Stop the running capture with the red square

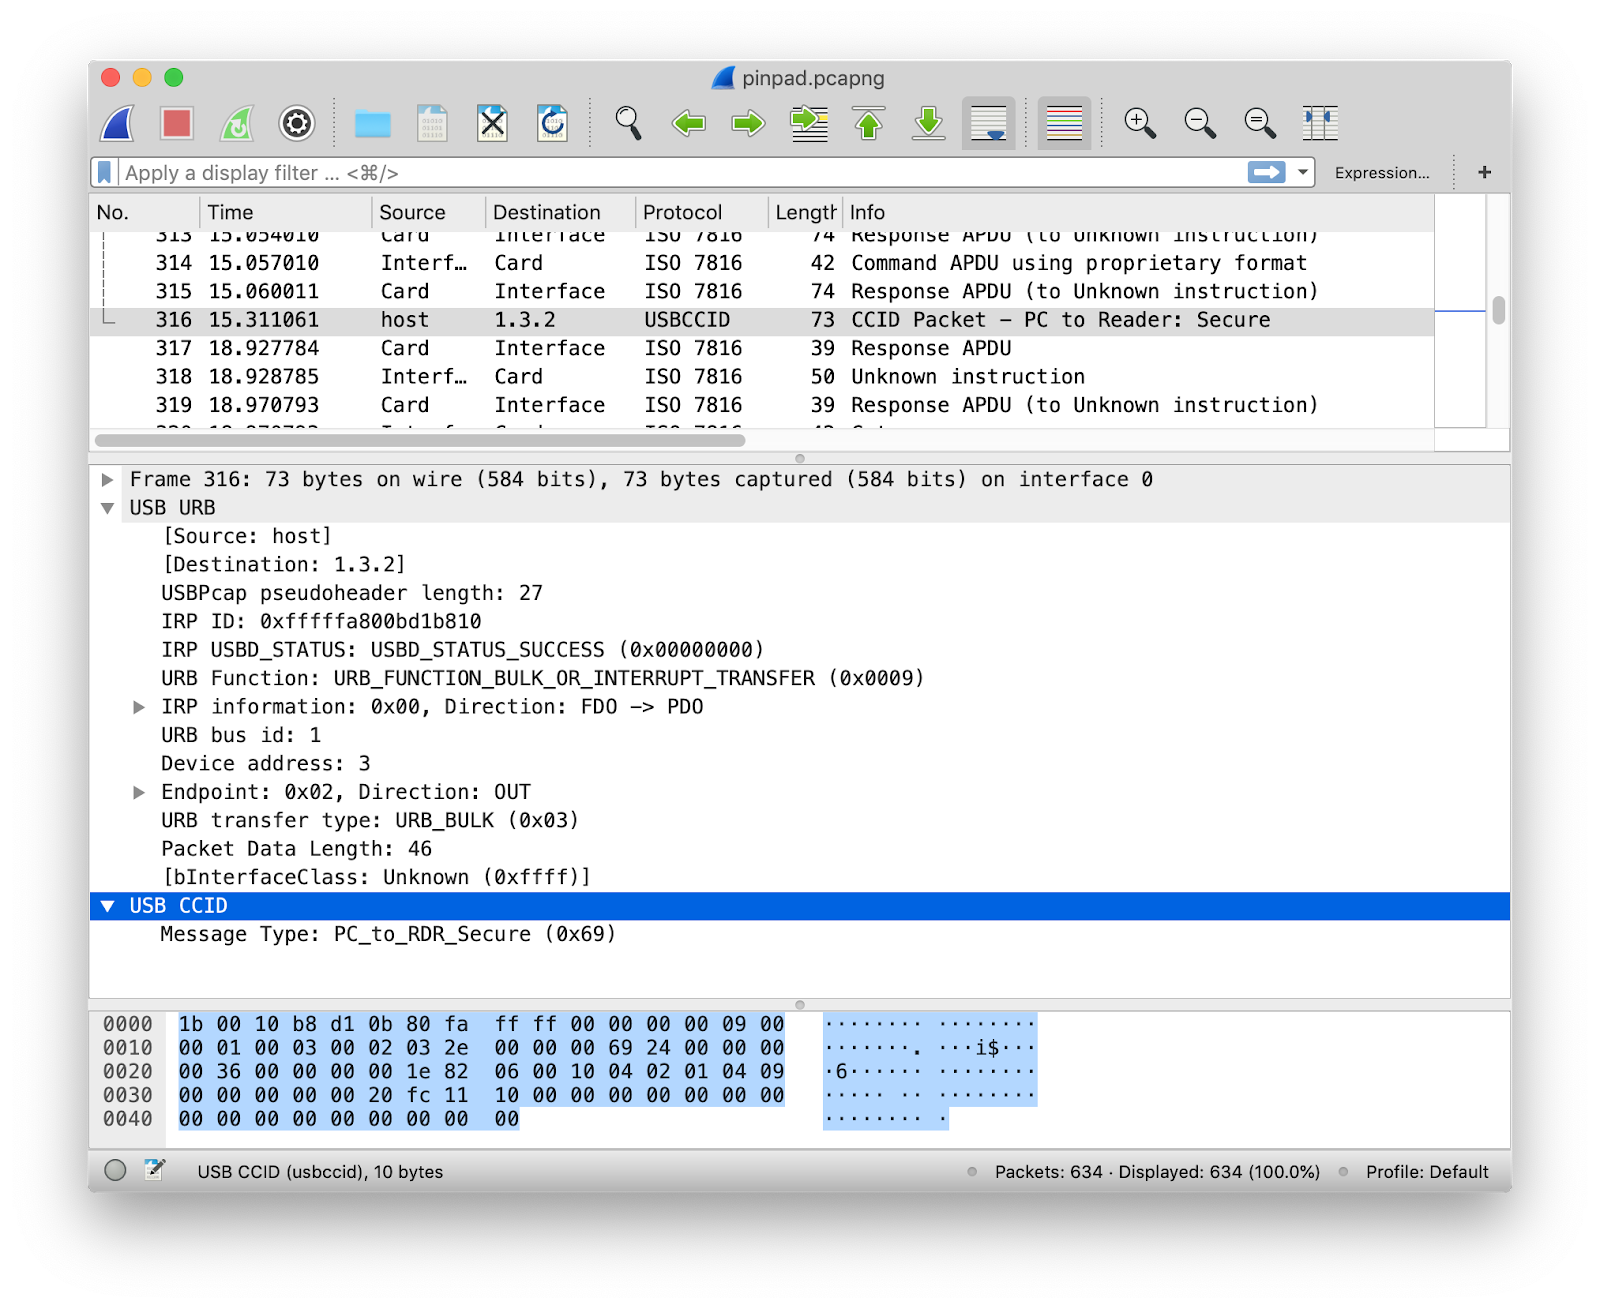click(x=177, y=124)
